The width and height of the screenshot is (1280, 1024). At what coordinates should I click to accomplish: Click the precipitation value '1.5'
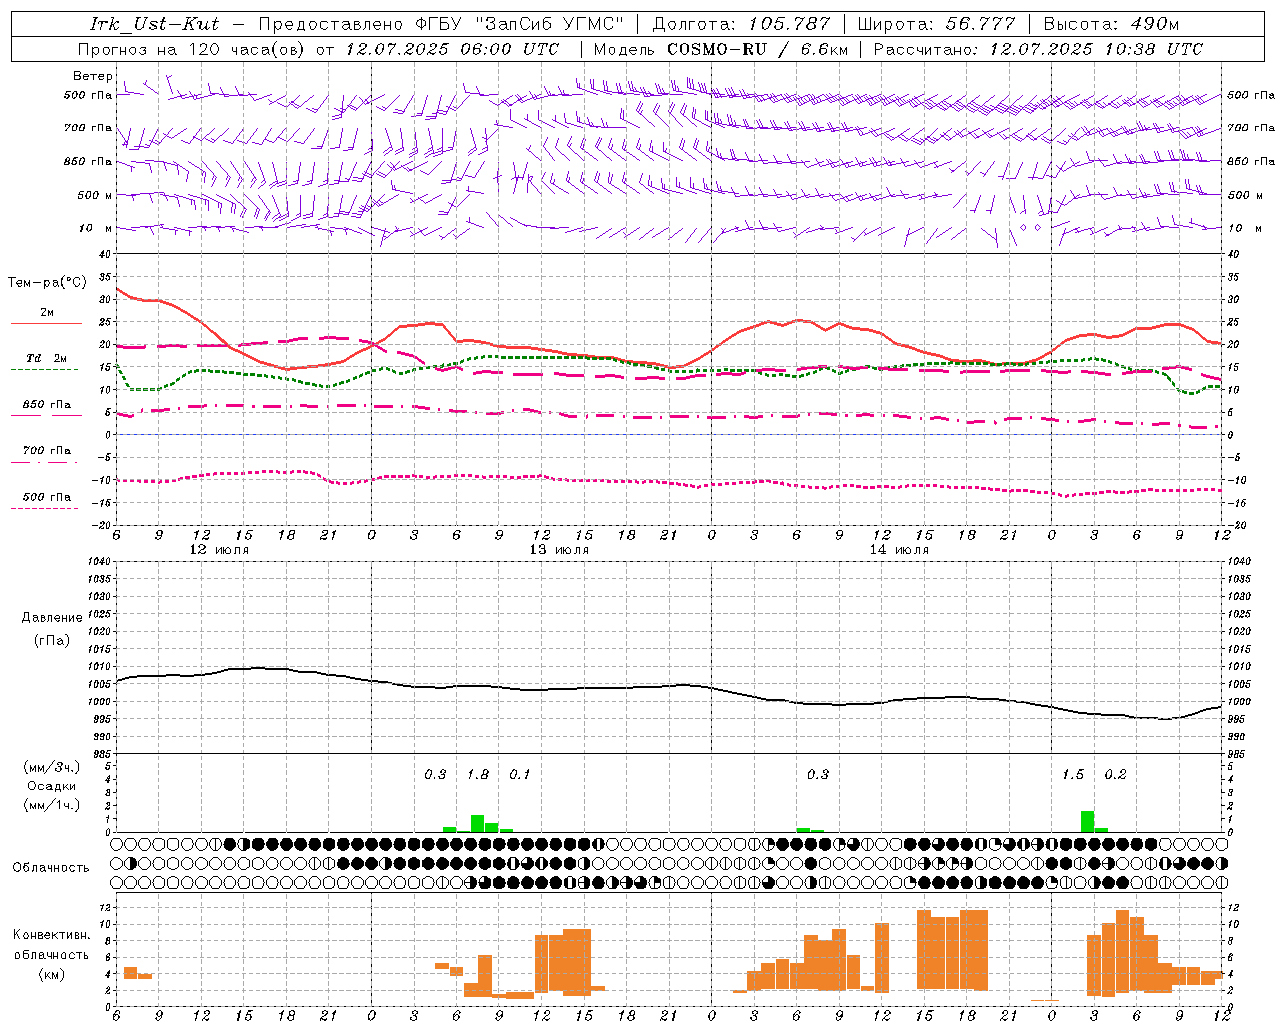(x=1073, y=774)
